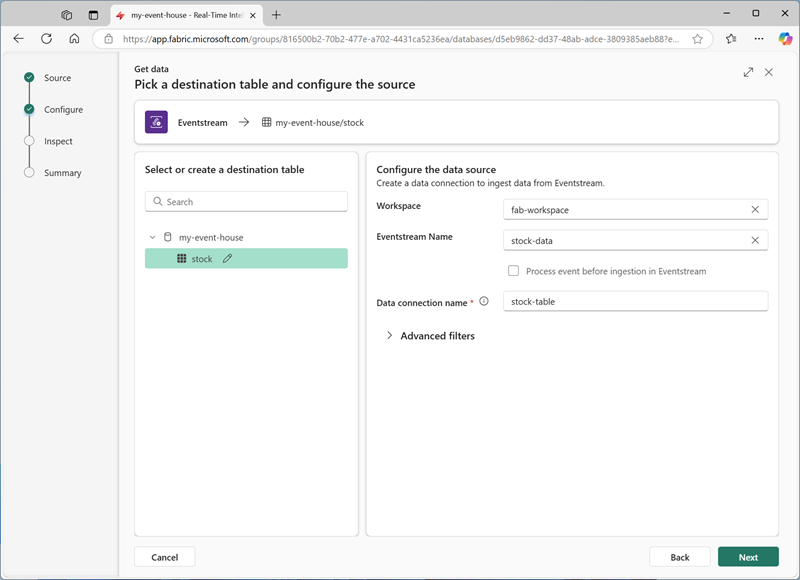Go to the Inspect step
Image resolution: width=800 pixels, height=580 pixels.
[x=58, y=141]
